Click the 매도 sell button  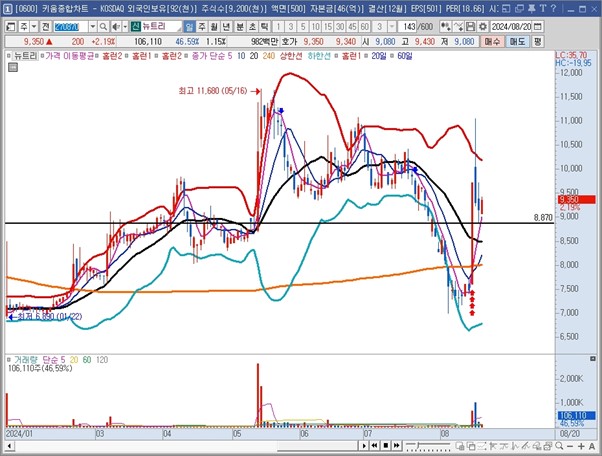click(x=517, y=41)
